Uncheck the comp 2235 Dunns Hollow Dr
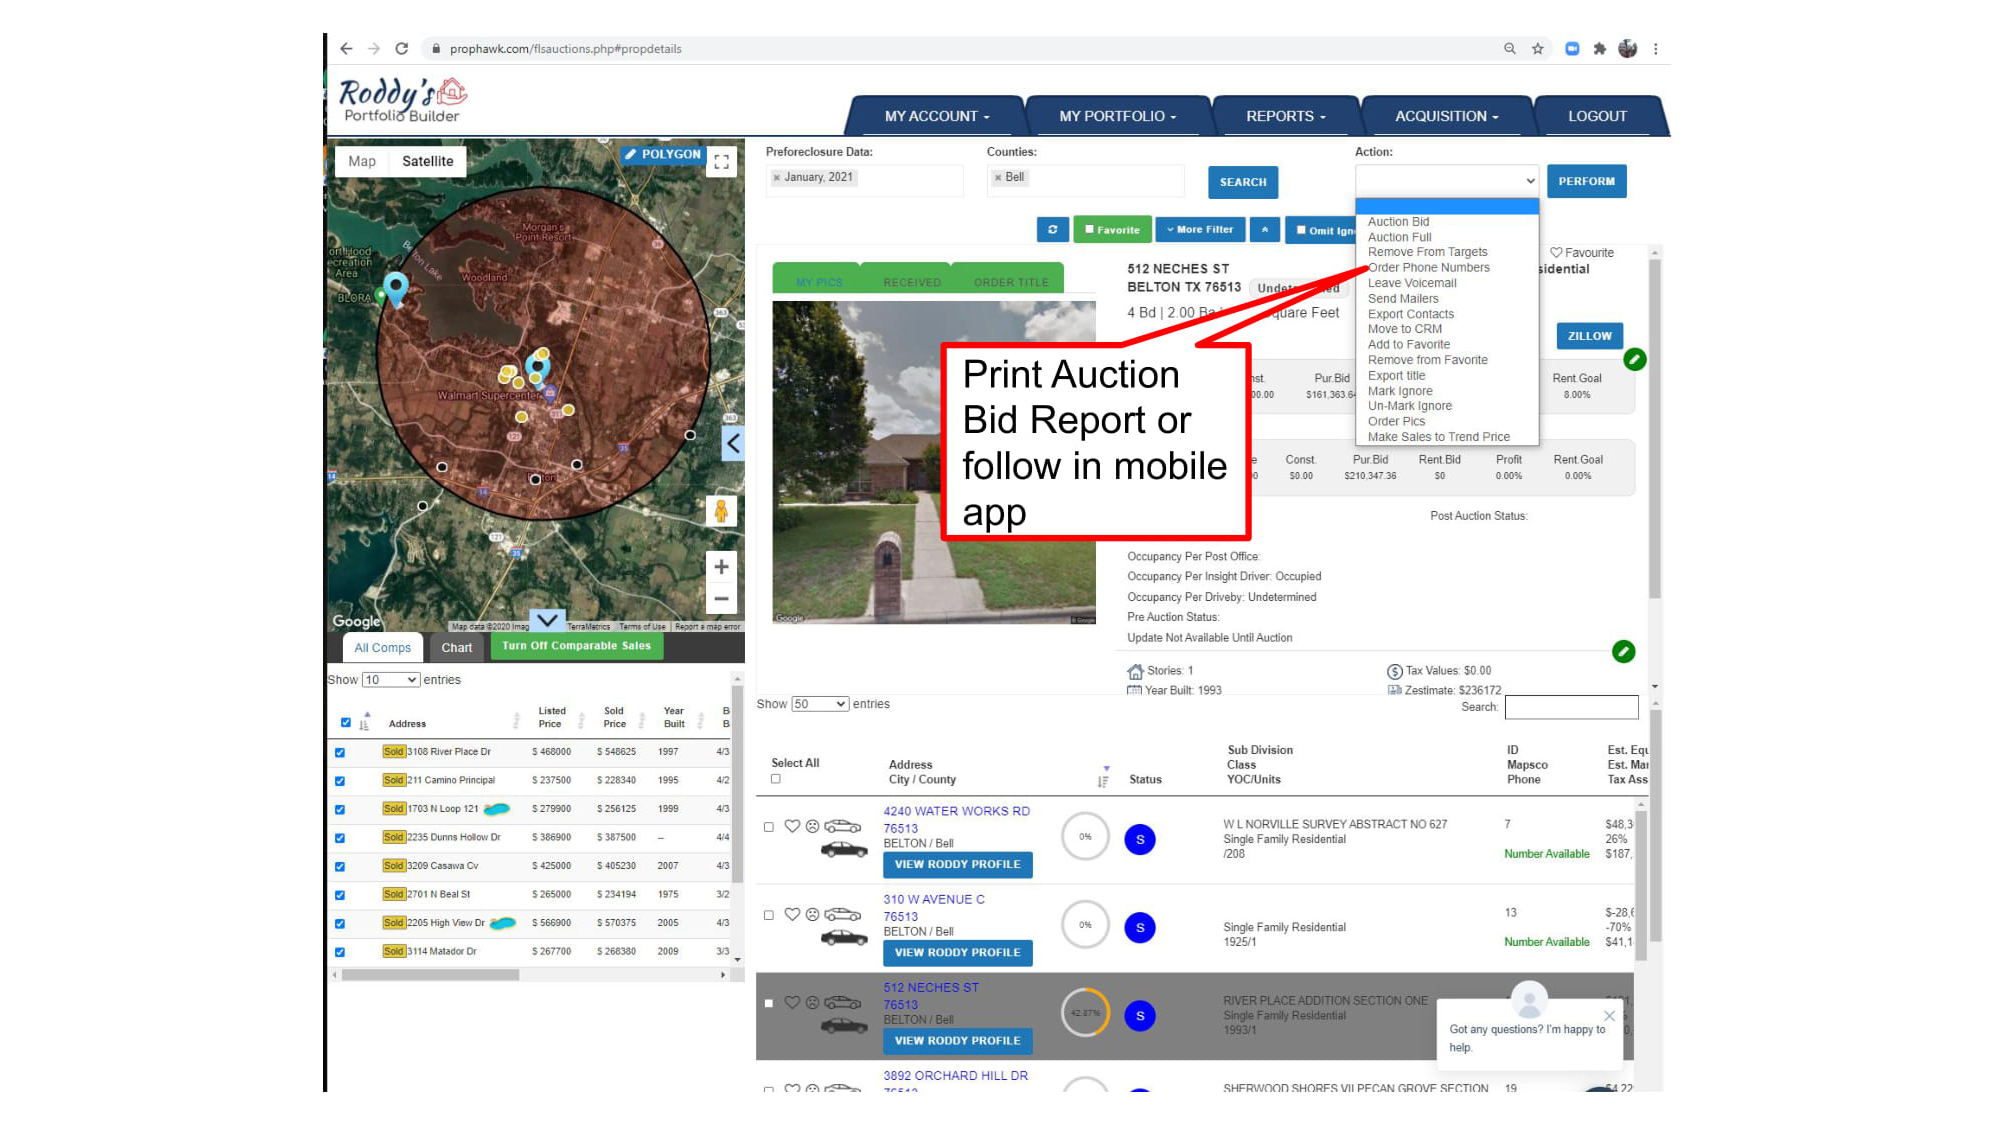Screen dimensions: 2000x1125 tap(340, 838)
